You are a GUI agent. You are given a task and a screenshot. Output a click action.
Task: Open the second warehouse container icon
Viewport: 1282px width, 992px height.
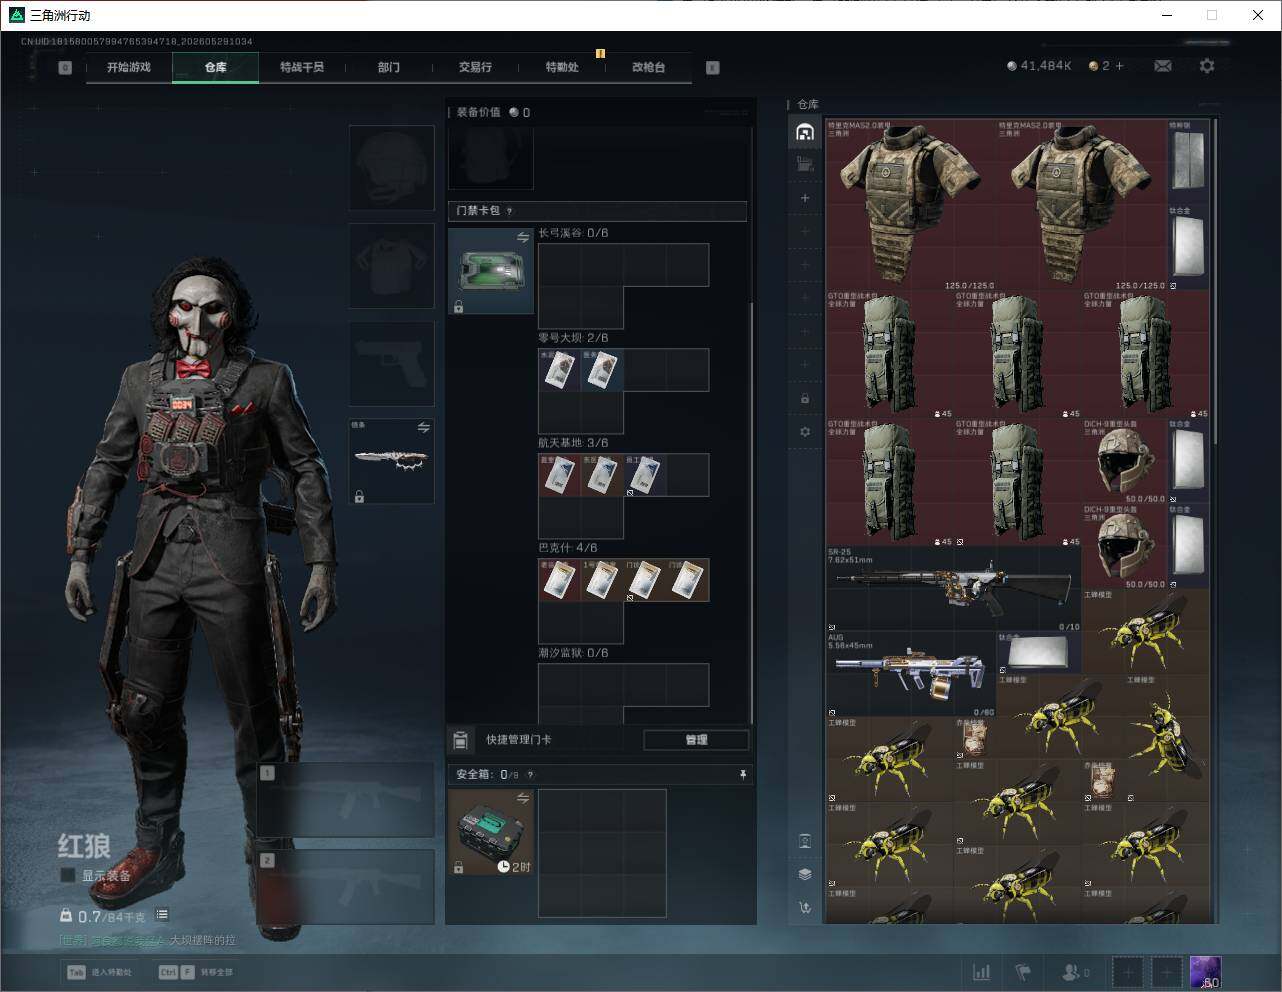[805, 164]
